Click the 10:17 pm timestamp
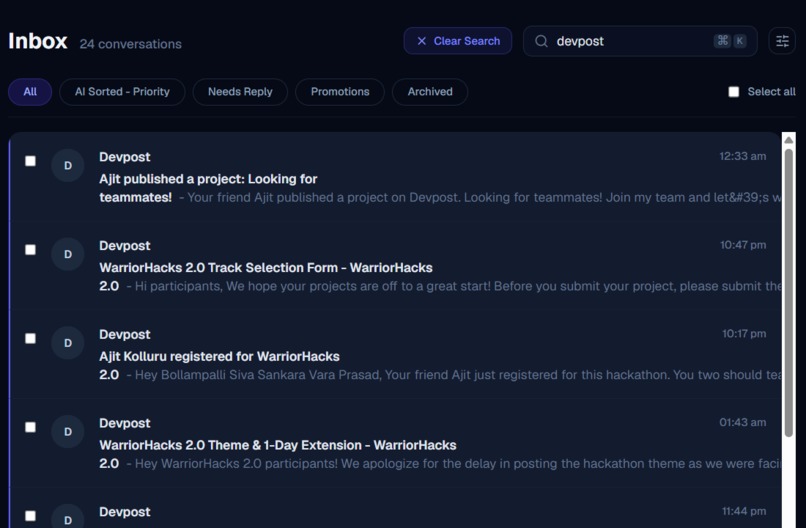The height and width of the screenshot is (528, 806). tap(744, 334)
